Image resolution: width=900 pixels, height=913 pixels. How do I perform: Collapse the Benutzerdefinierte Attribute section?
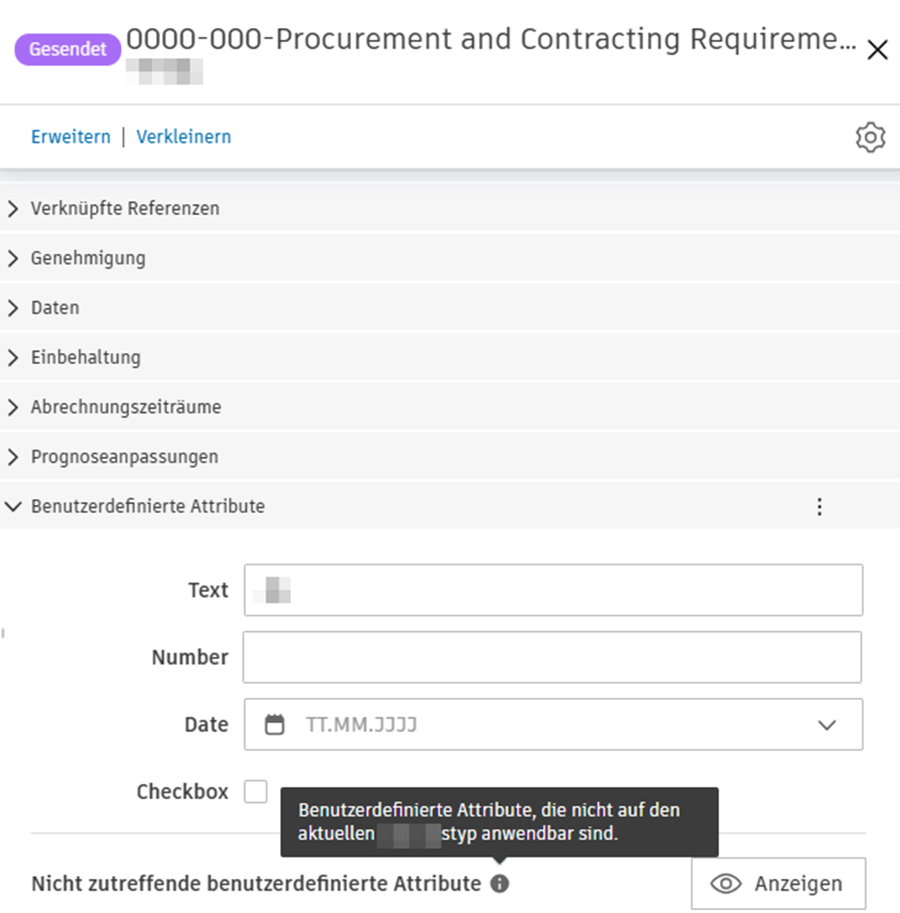pyautogui.click(x=148, y=507)
